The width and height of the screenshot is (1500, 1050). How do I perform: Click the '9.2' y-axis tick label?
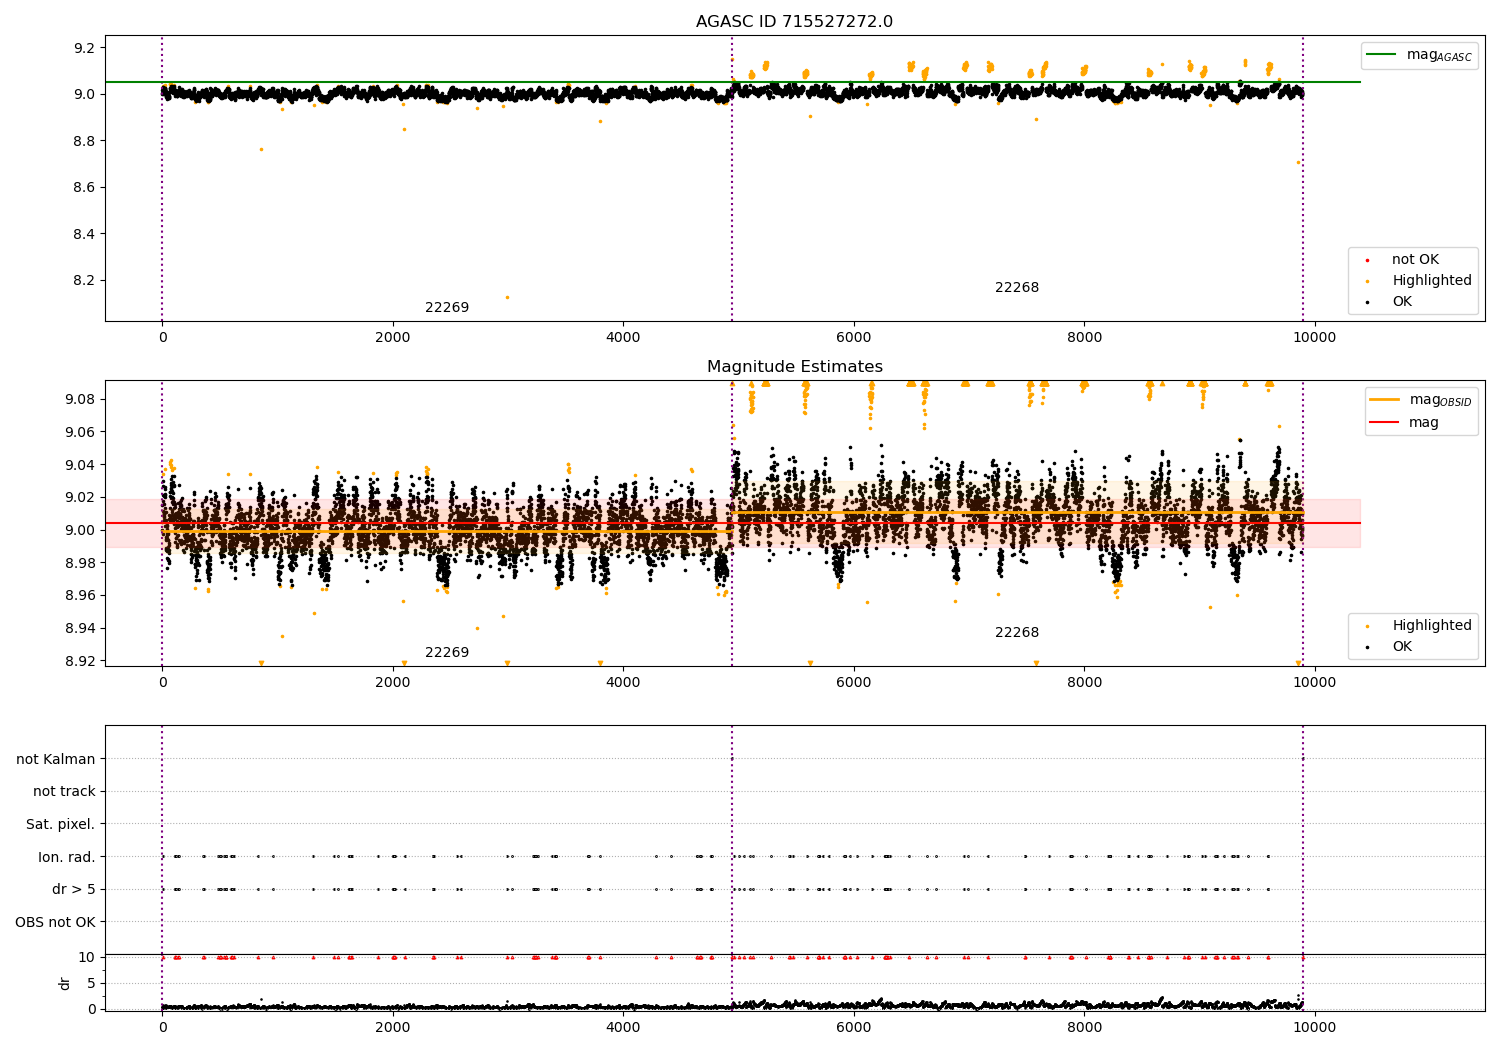pyautogui.click(x=84, y=48)
